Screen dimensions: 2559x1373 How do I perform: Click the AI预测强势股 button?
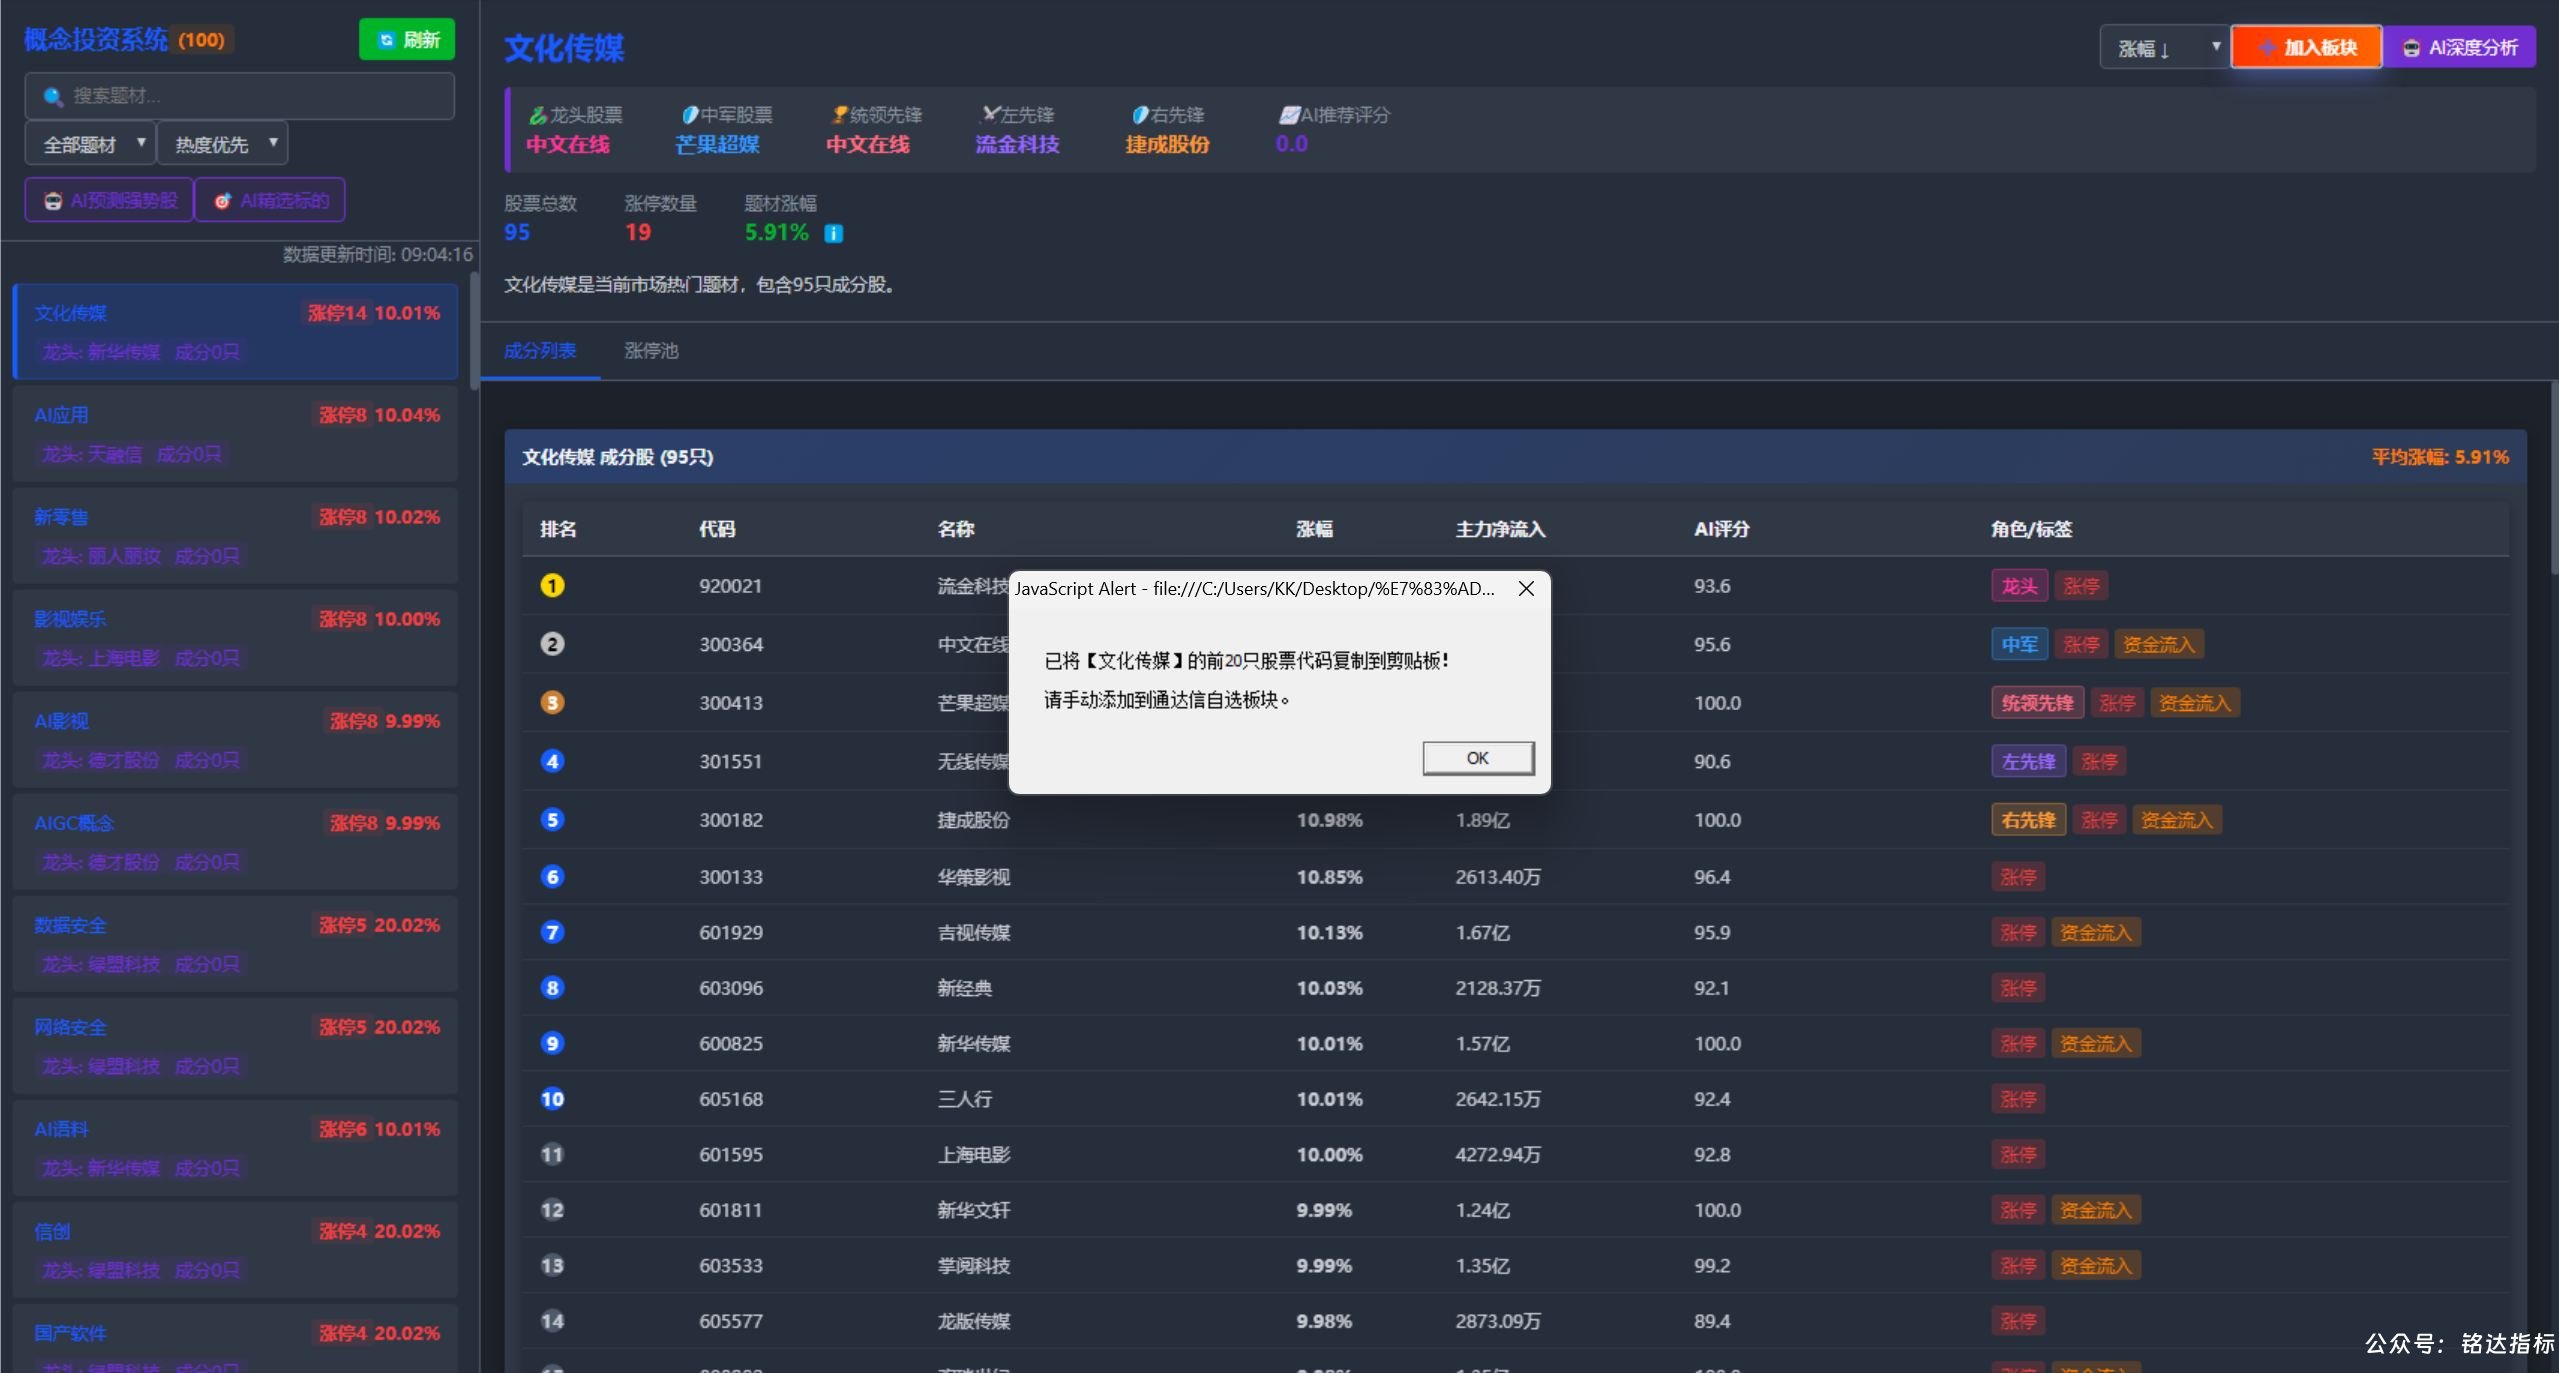[109, 200]
